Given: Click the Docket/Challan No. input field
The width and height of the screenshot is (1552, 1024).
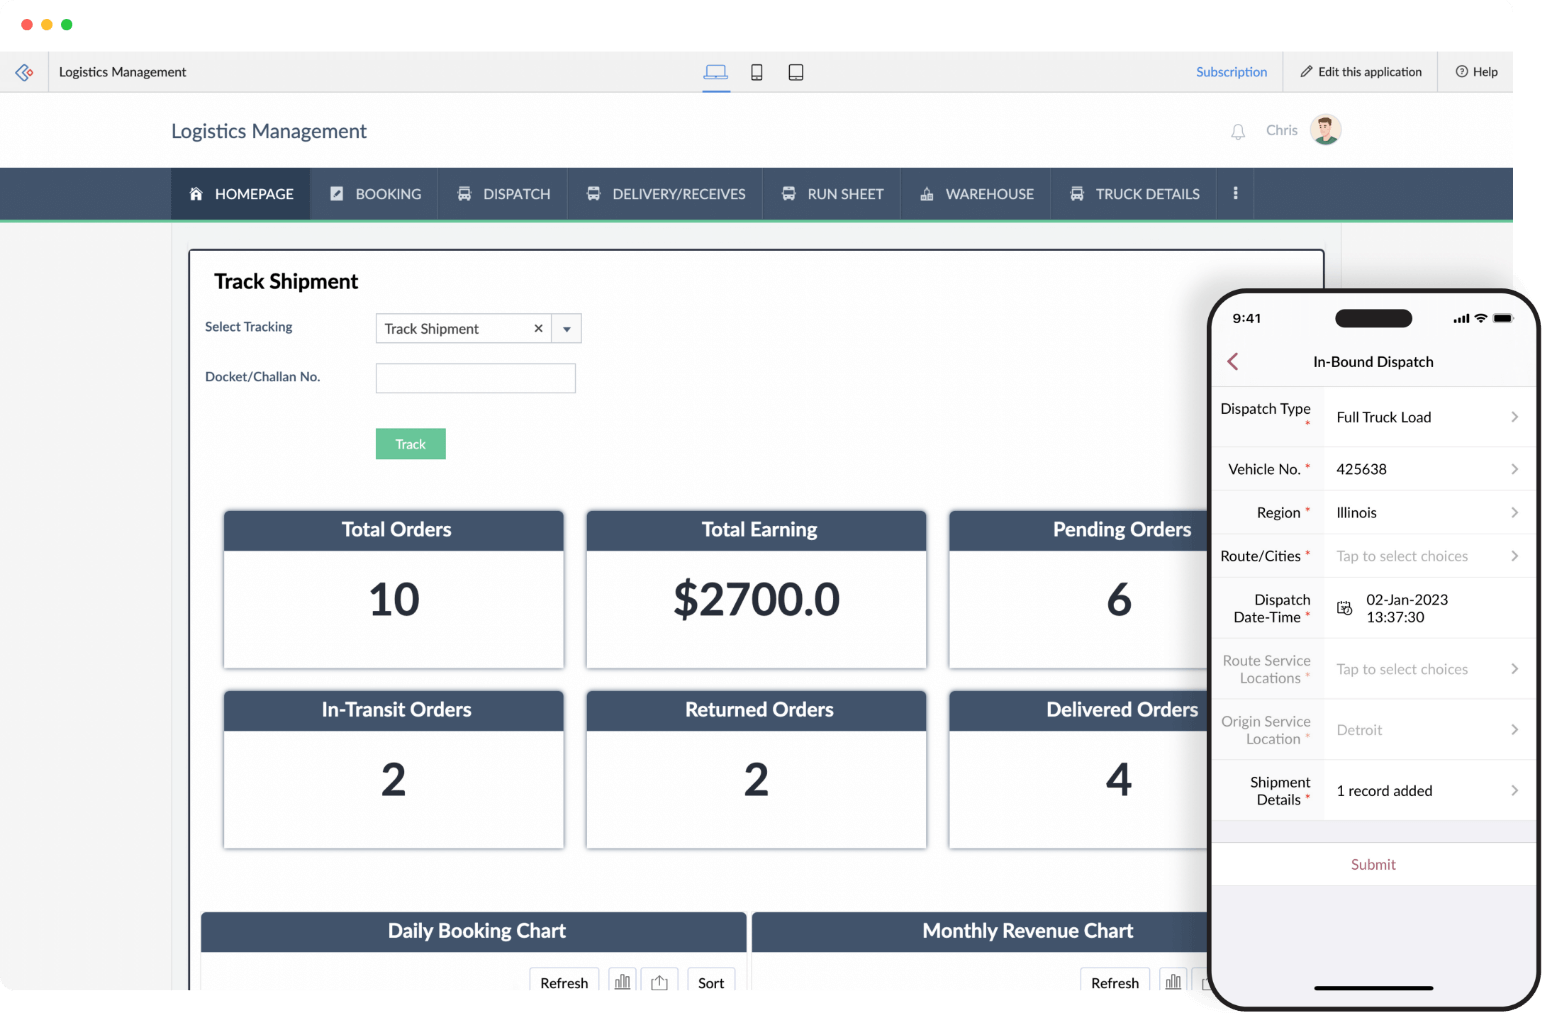Looking at the screenshot, I should pyautogui.click(x=475, y=378).
